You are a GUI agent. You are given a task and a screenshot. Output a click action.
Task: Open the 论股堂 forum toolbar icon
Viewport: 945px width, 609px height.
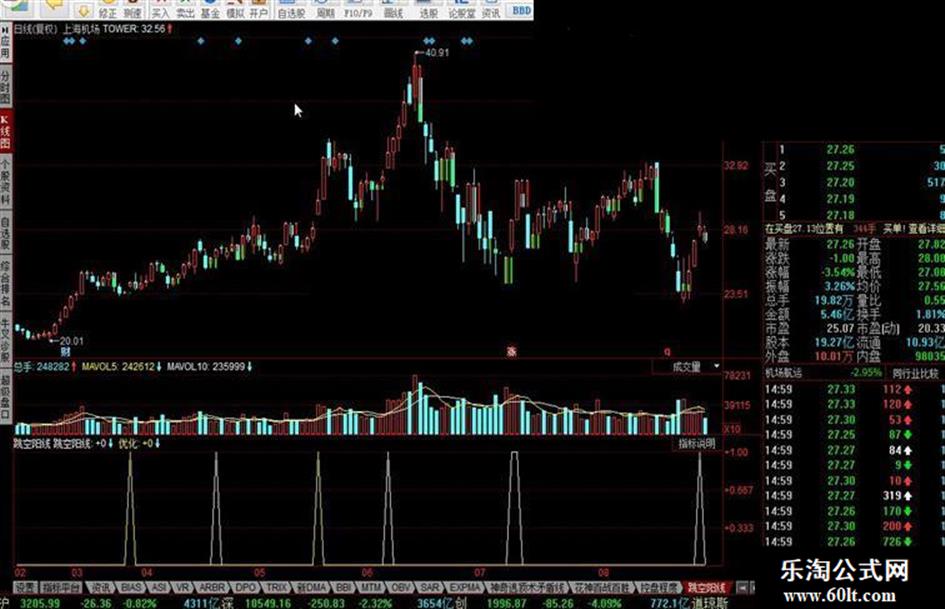462,9
